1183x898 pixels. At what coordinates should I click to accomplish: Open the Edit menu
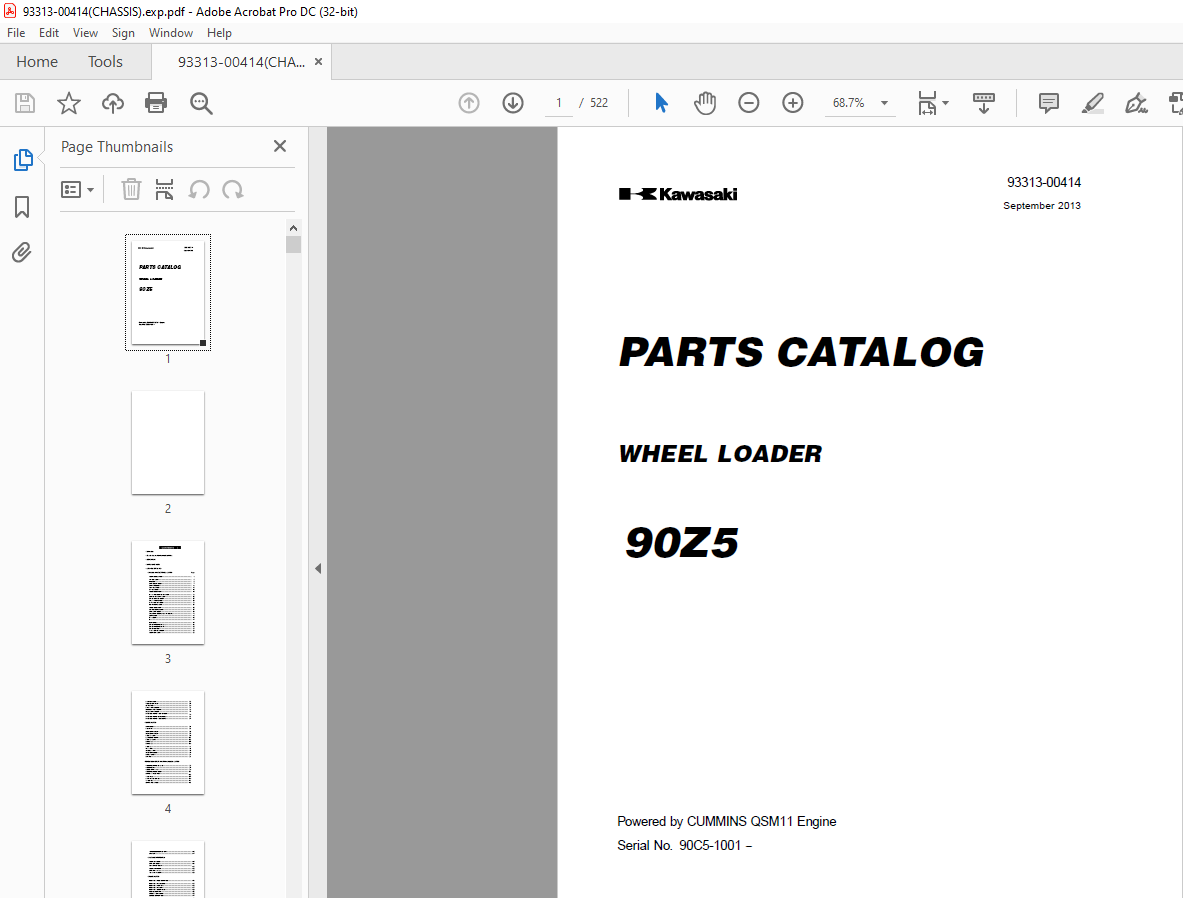pos(49,32)
